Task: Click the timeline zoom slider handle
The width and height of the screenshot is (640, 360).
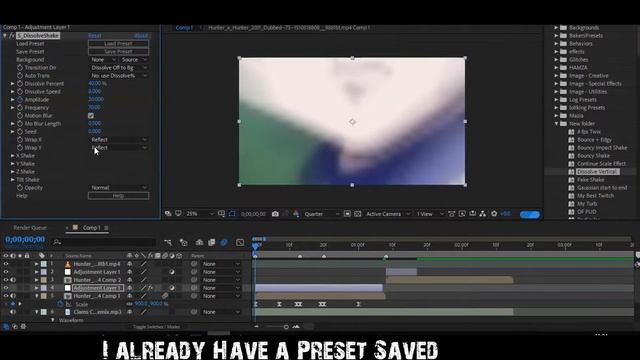Action: 286,327
